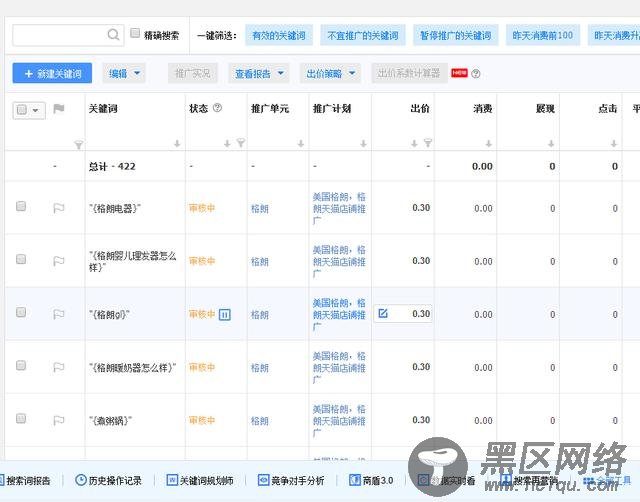The height and width of the screenshot is (502, 640).
Task: Check the "{格朗婴儿理发器怎么样}" row checkbox
Action: 21,259
